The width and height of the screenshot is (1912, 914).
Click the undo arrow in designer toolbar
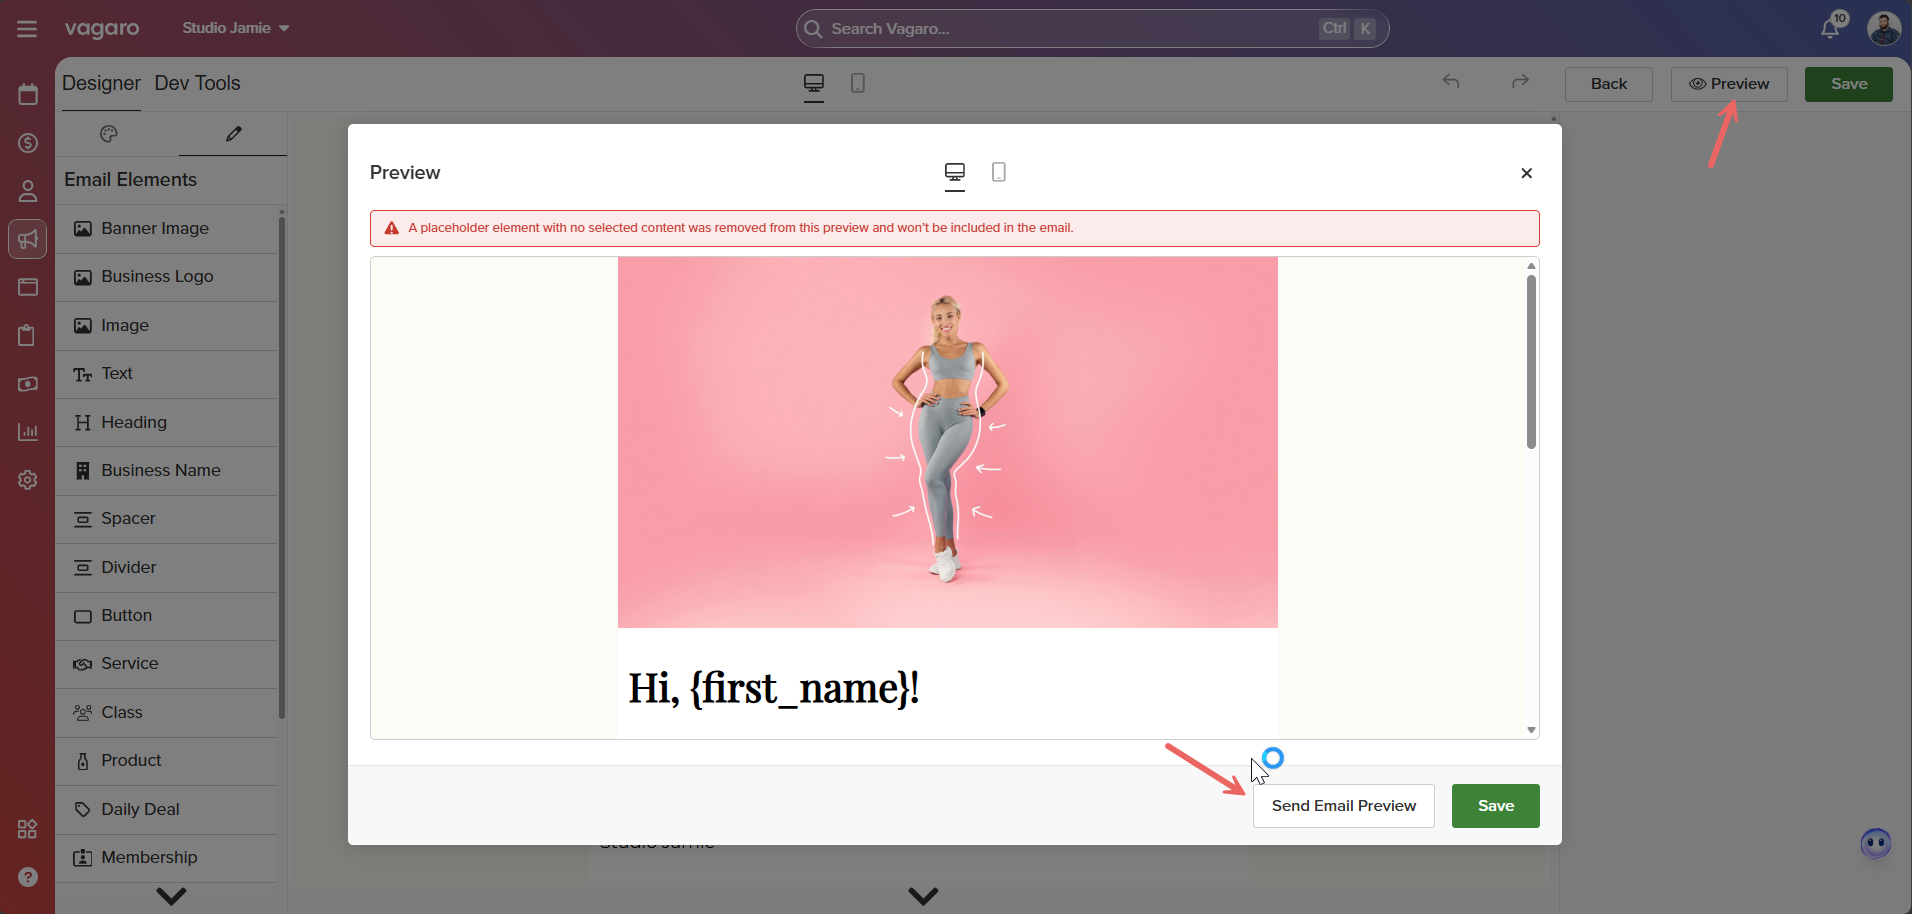point(1451,82)
